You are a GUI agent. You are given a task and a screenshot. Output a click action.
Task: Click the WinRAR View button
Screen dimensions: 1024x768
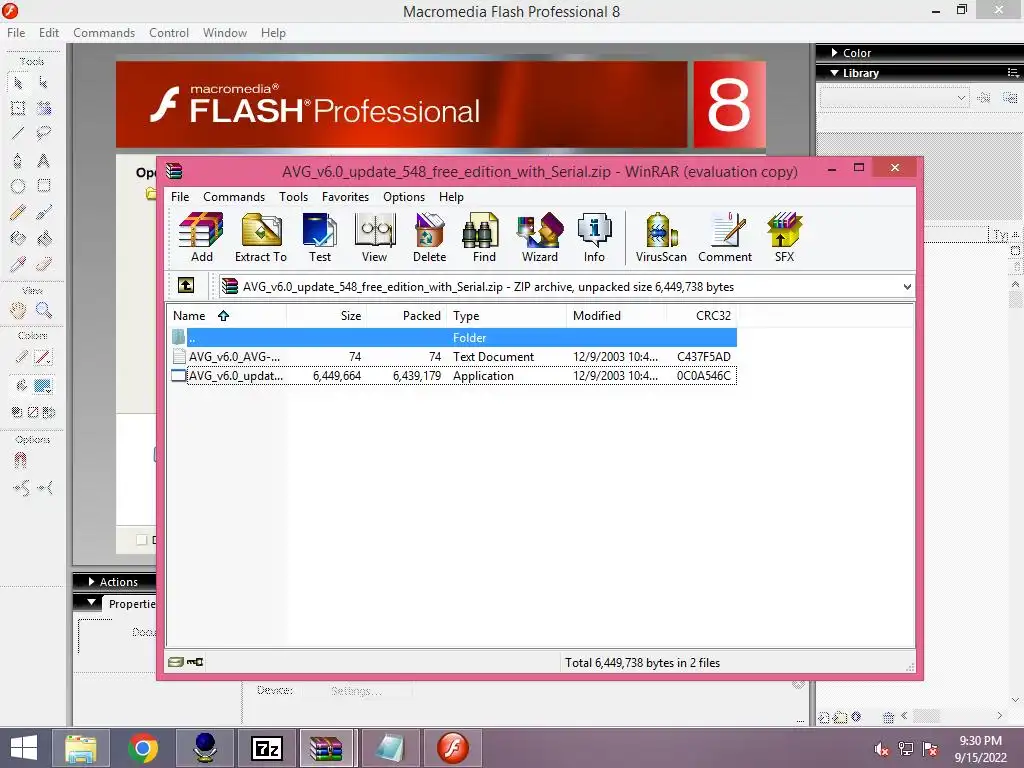click(374, 238)
